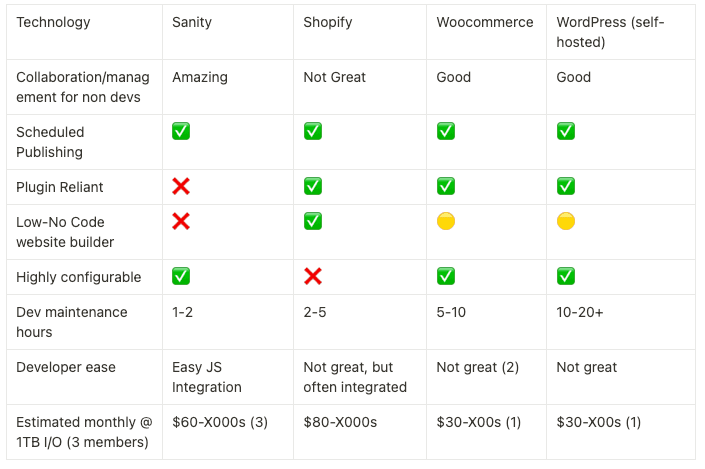Click the green checkmark for Woocommerce Scheduled Publishing
This screenshot has height=469, width=705.
(x=446, y=131)
